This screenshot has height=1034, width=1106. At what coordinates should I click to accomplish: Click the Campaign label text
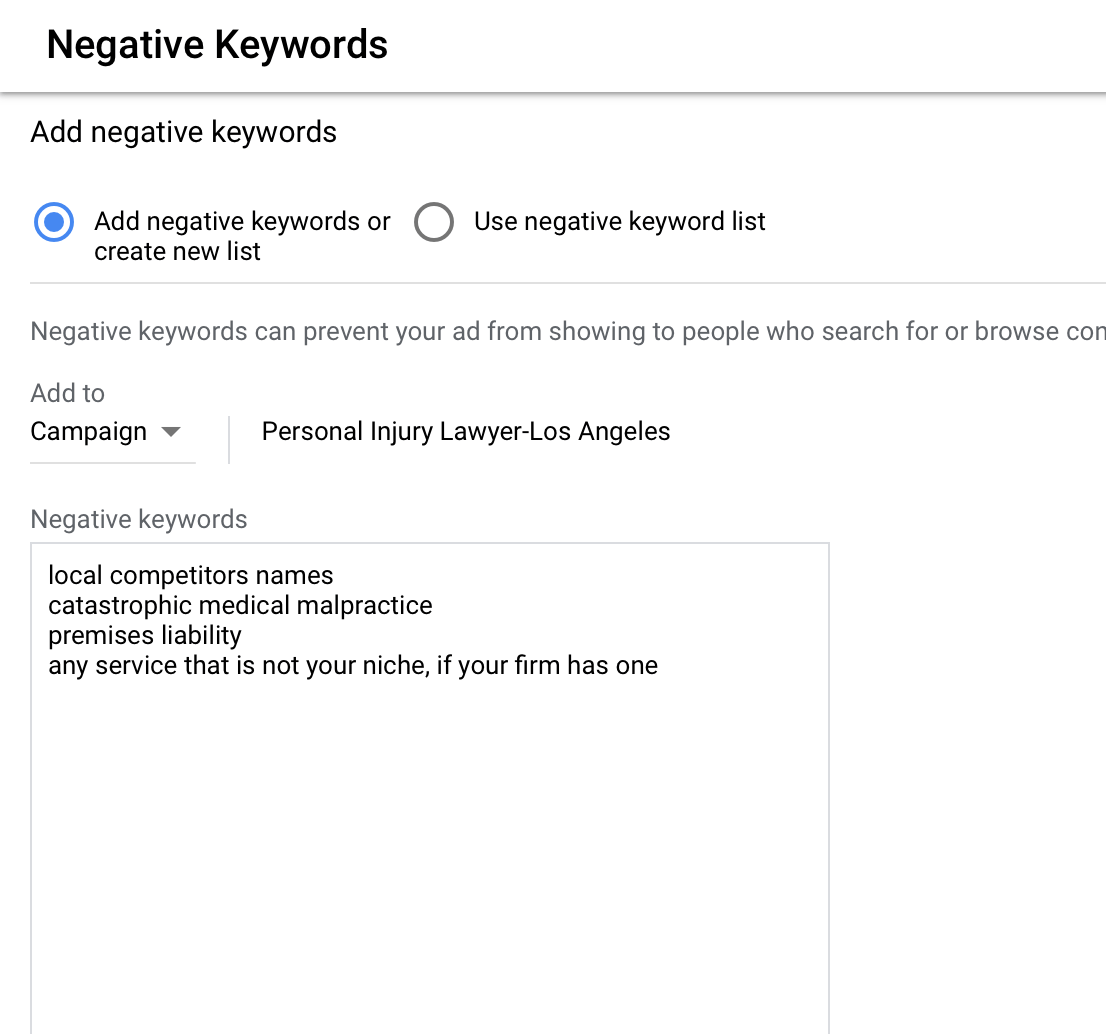coord(90,431)
